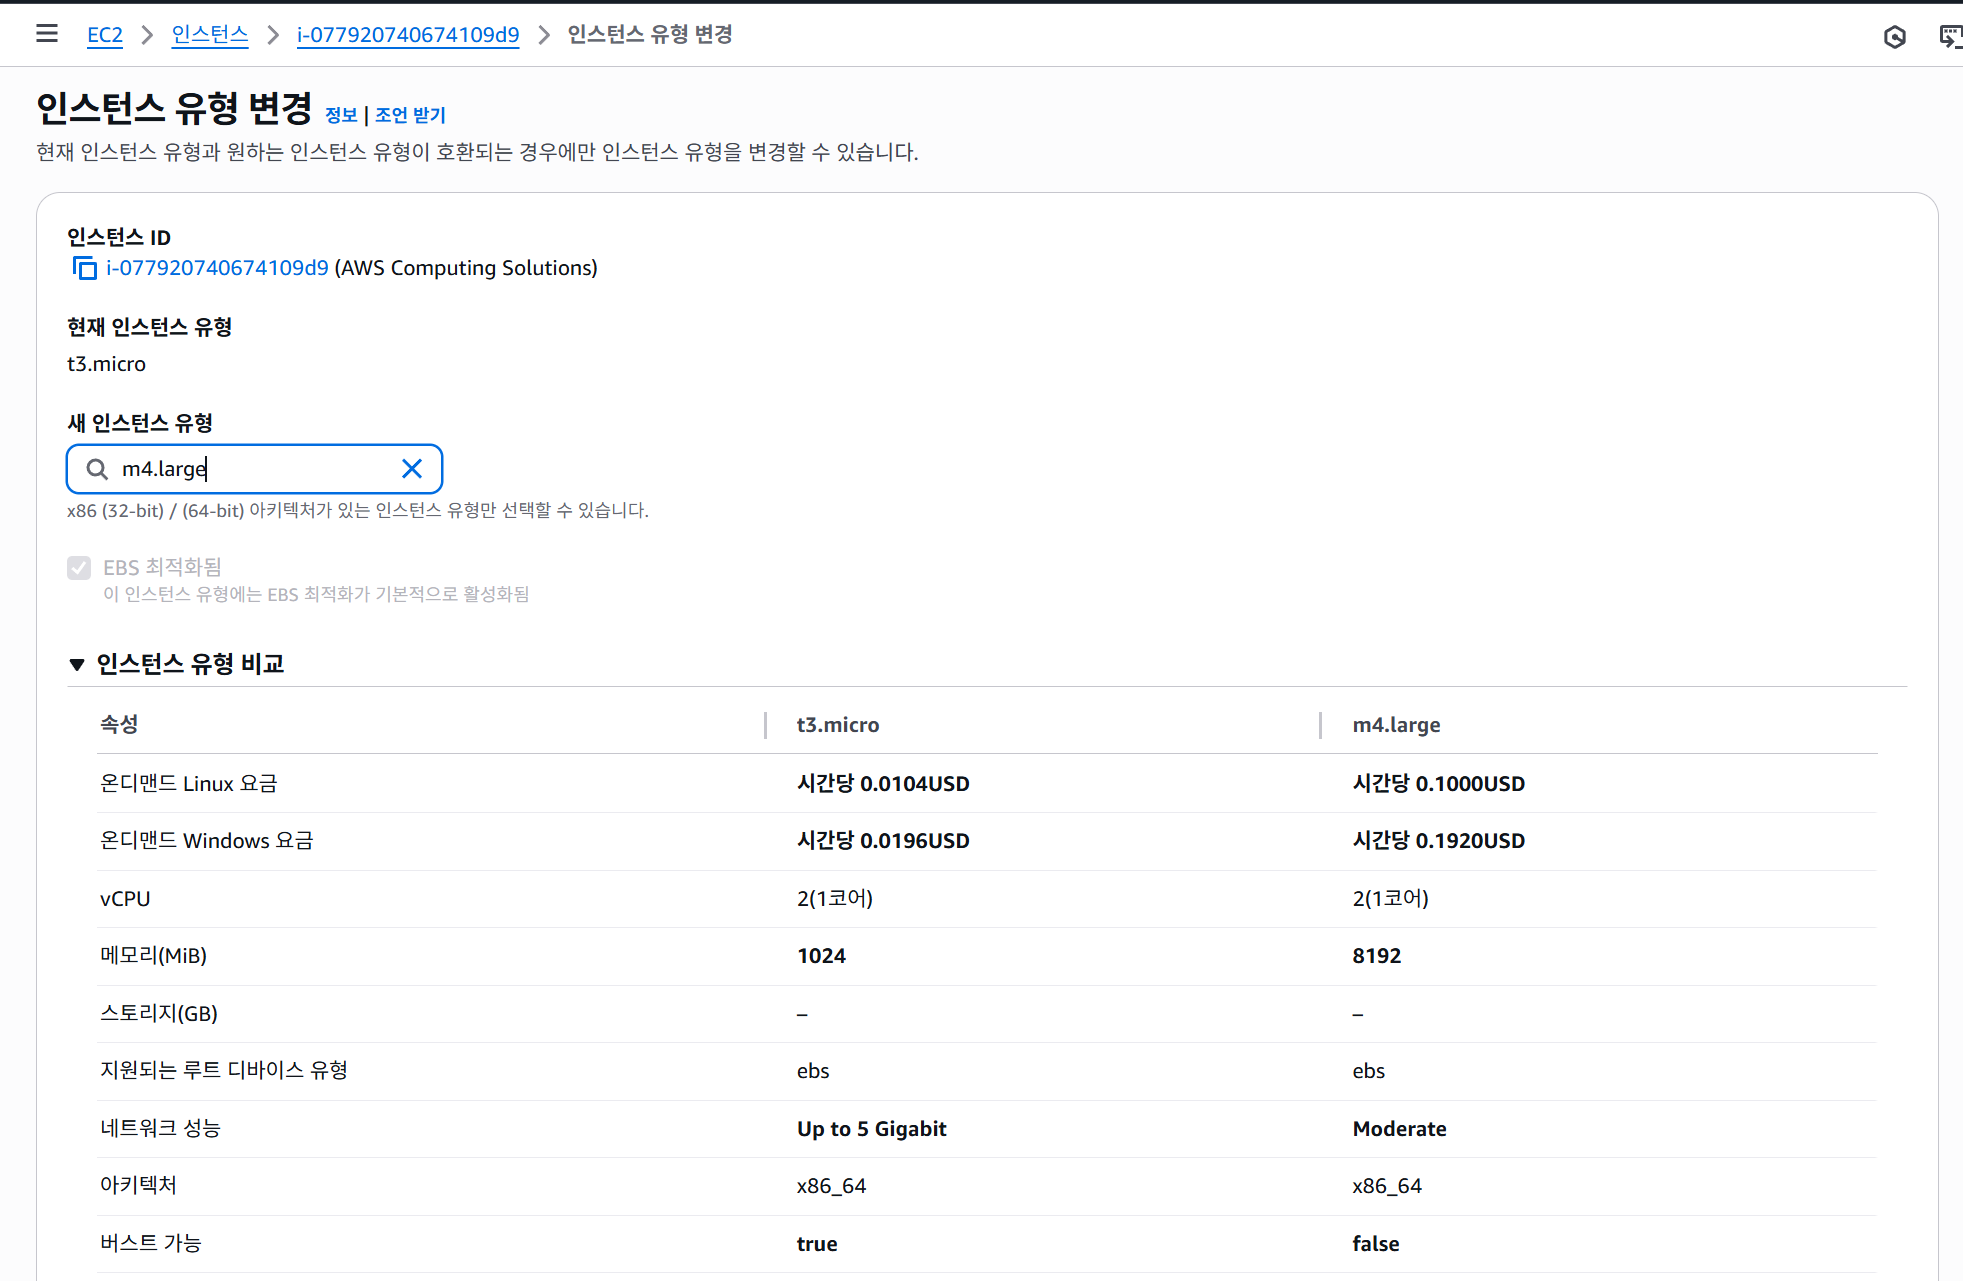Click the t3.micro column header

[x=837, y=725]
